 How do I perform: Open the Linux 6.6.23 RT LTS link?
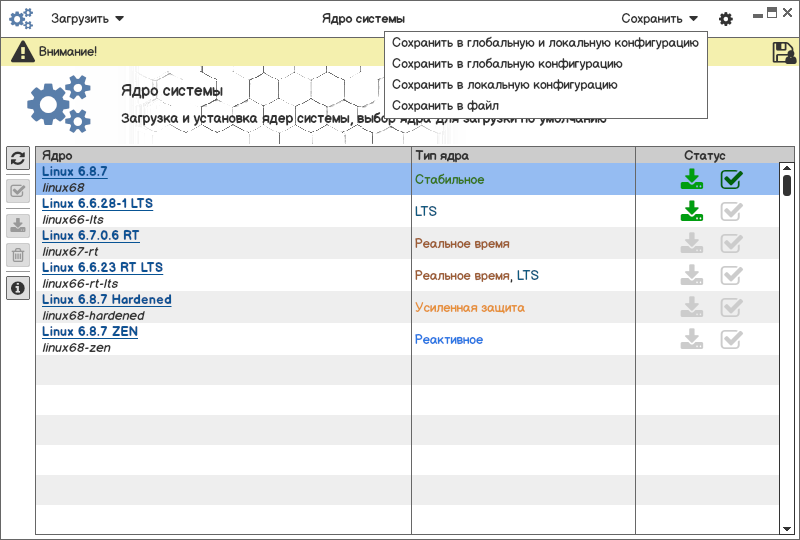[x=102, y=268]
